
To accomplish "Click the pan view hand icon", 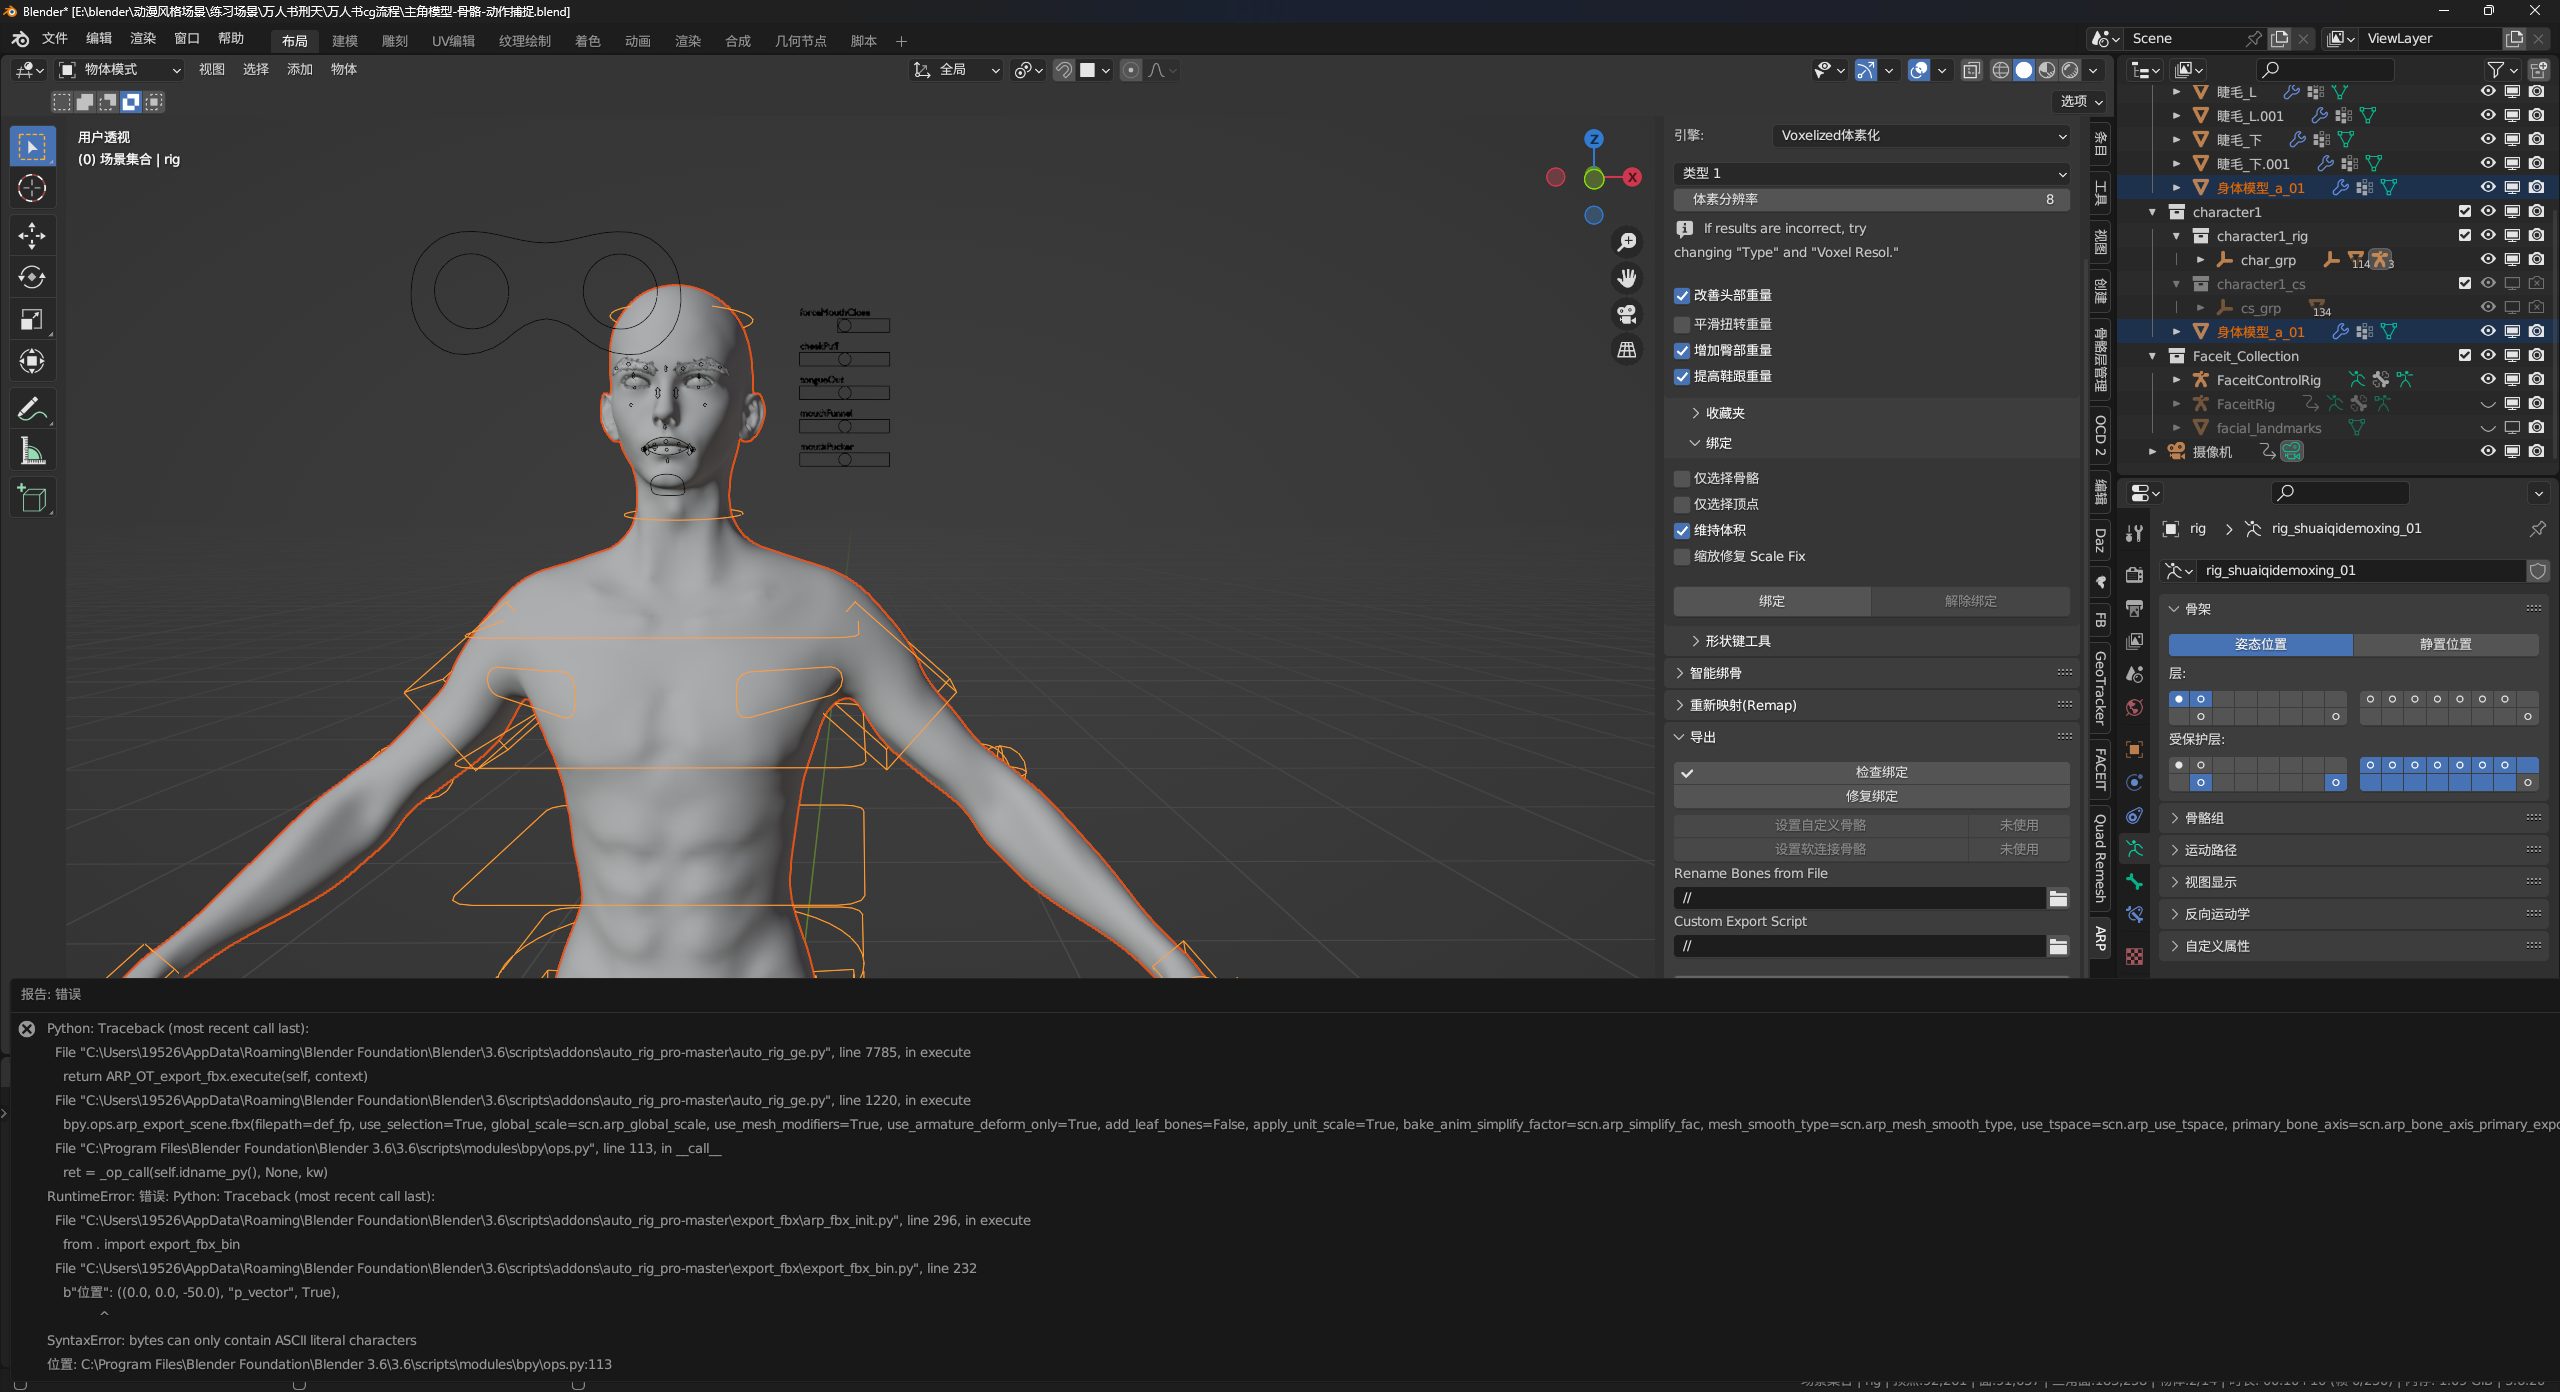I will (1627, 278).
